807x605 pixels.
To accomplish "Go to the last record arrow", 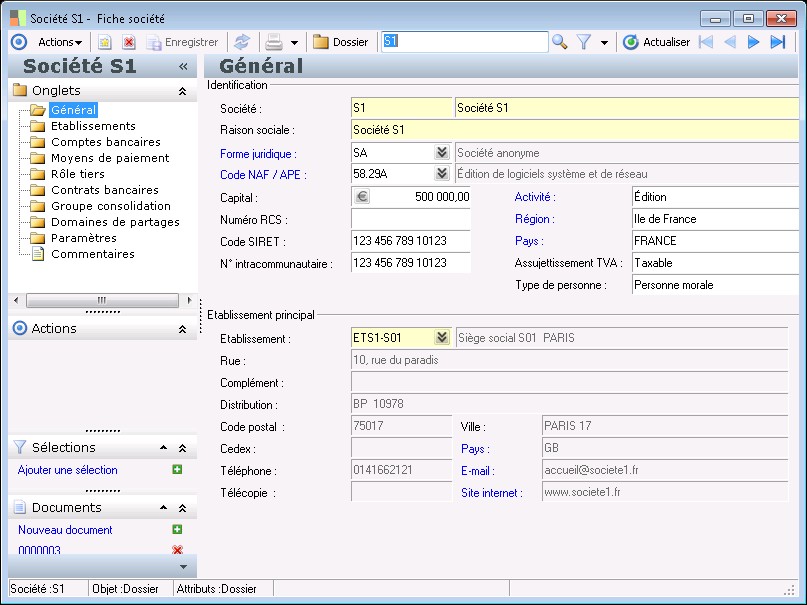I will [x=778, y=42].
